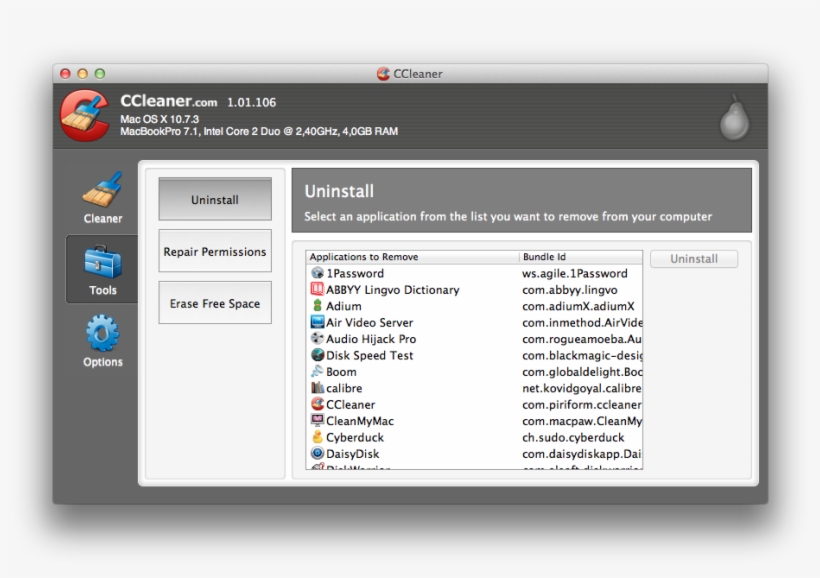Click the ABBYY Lingvo Dictionary icon
Viewport: 820px width, 578px height.
317,289
